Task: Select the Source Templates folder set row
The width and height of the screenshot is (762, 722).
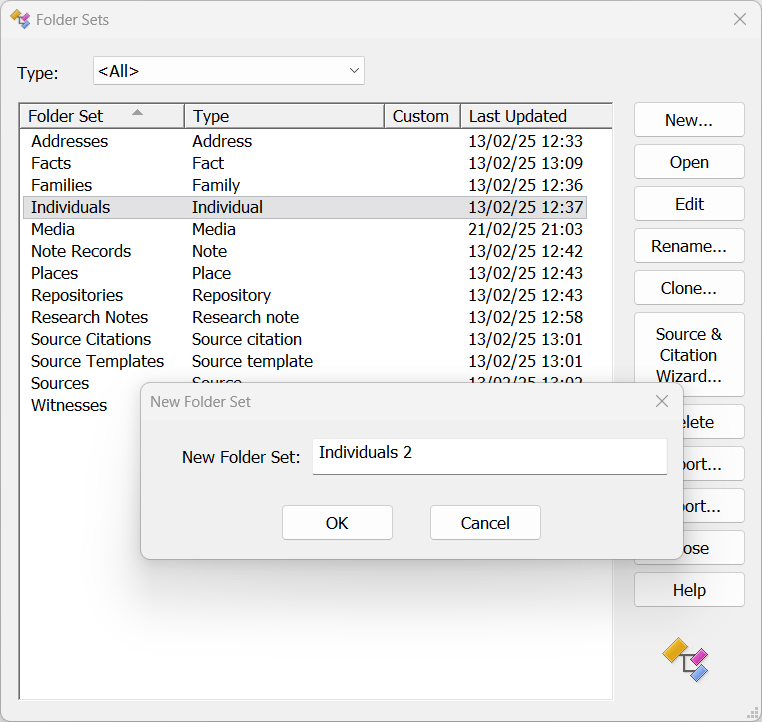Action: 305,361
